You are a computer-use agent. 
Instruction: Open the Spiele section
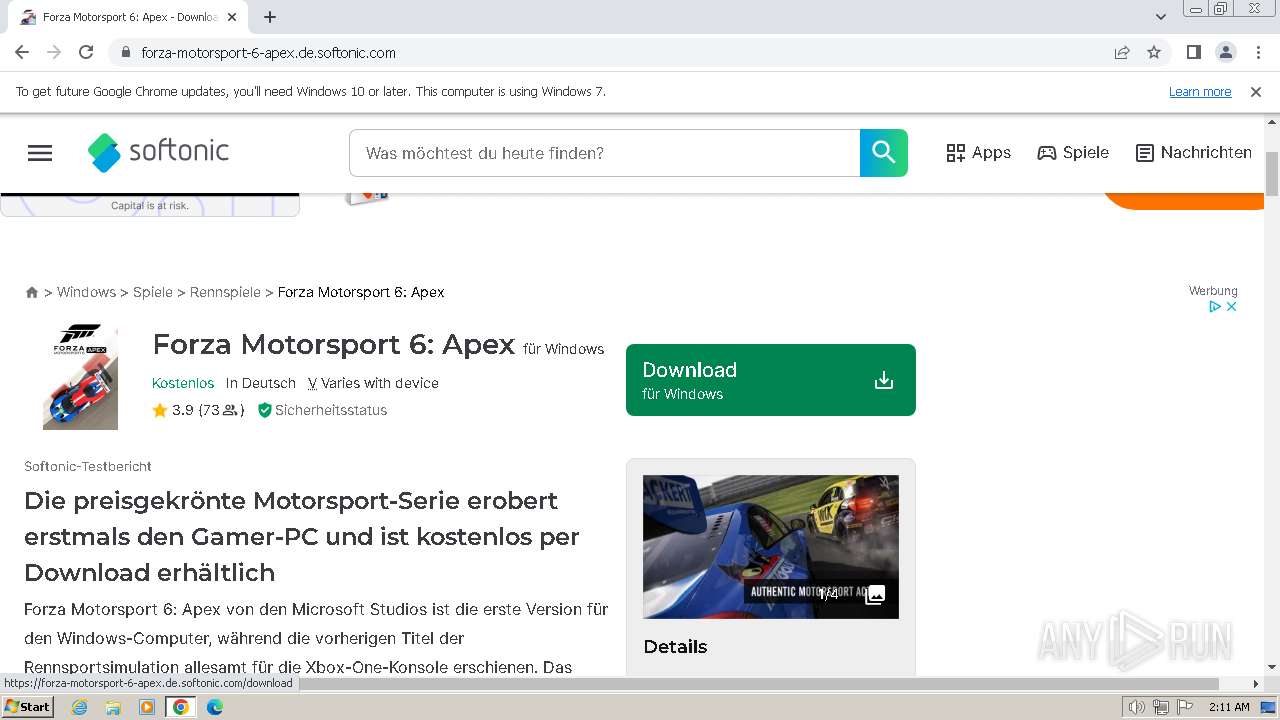coord(1073,153)
